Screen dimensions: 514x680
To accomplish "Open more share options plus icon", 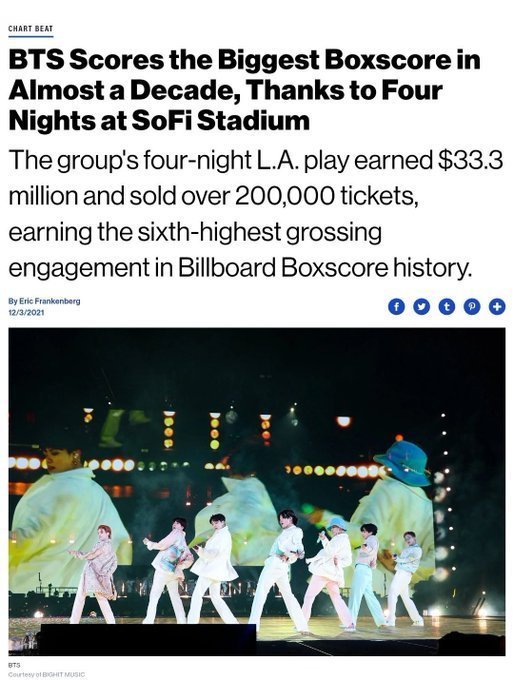I will [497, 307].
